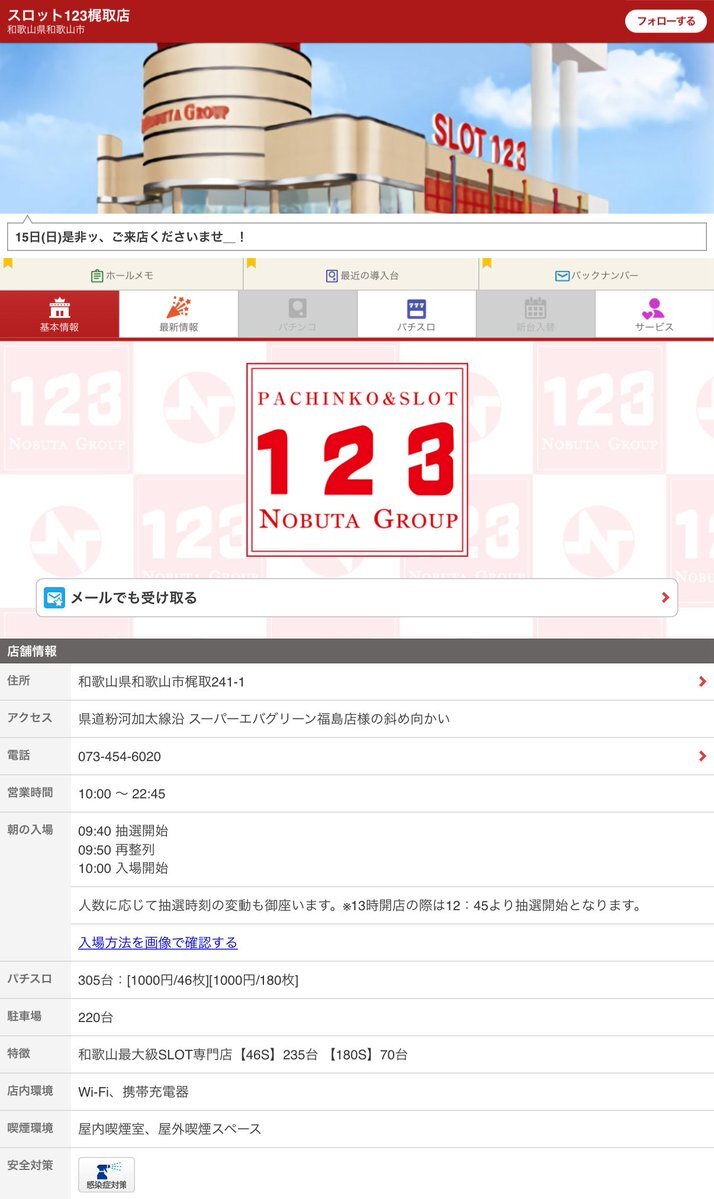The image size is (714, 1199).
Task: Click the バックナンバー envelope icon
Action: 562,275
